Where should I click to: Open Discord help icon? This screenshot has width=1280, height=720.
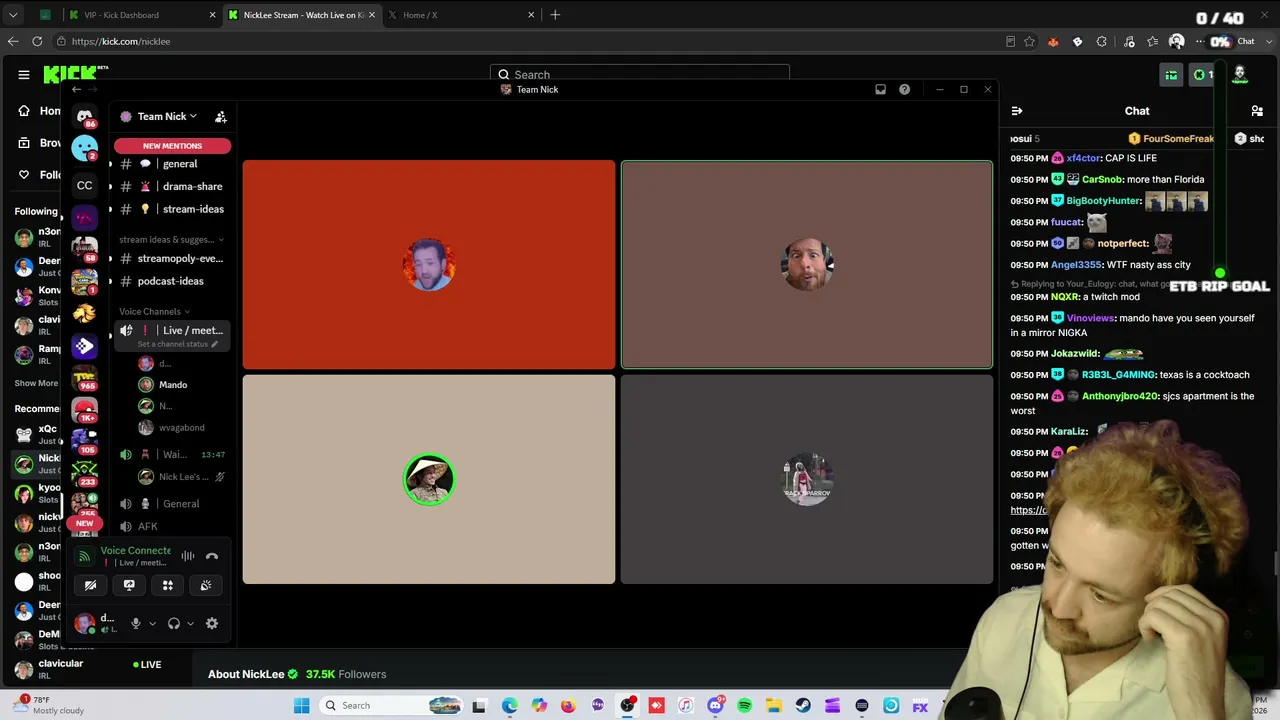click(x=904, y=89)
